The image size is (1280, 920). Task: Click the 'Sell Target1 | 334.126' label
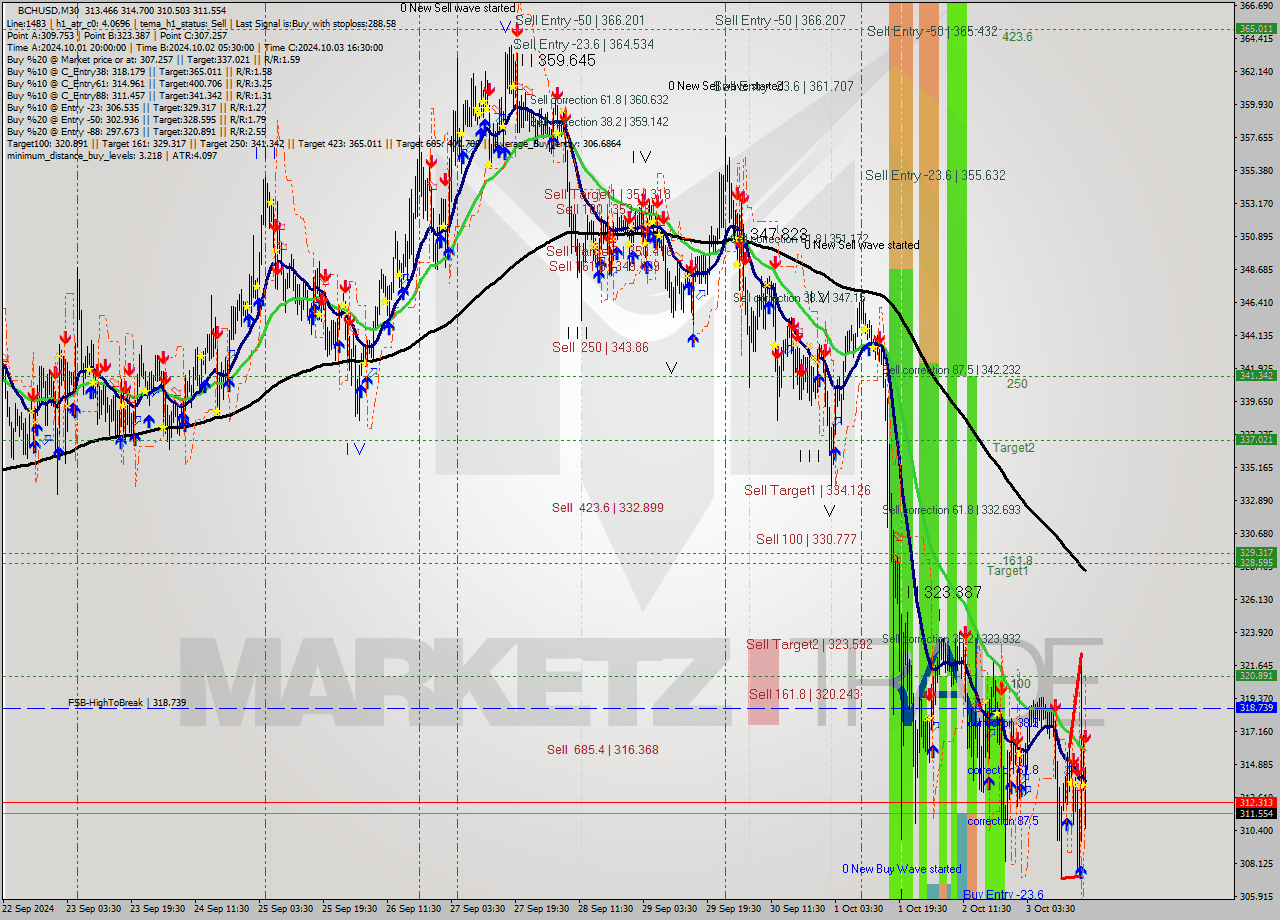tap(807, 491)
